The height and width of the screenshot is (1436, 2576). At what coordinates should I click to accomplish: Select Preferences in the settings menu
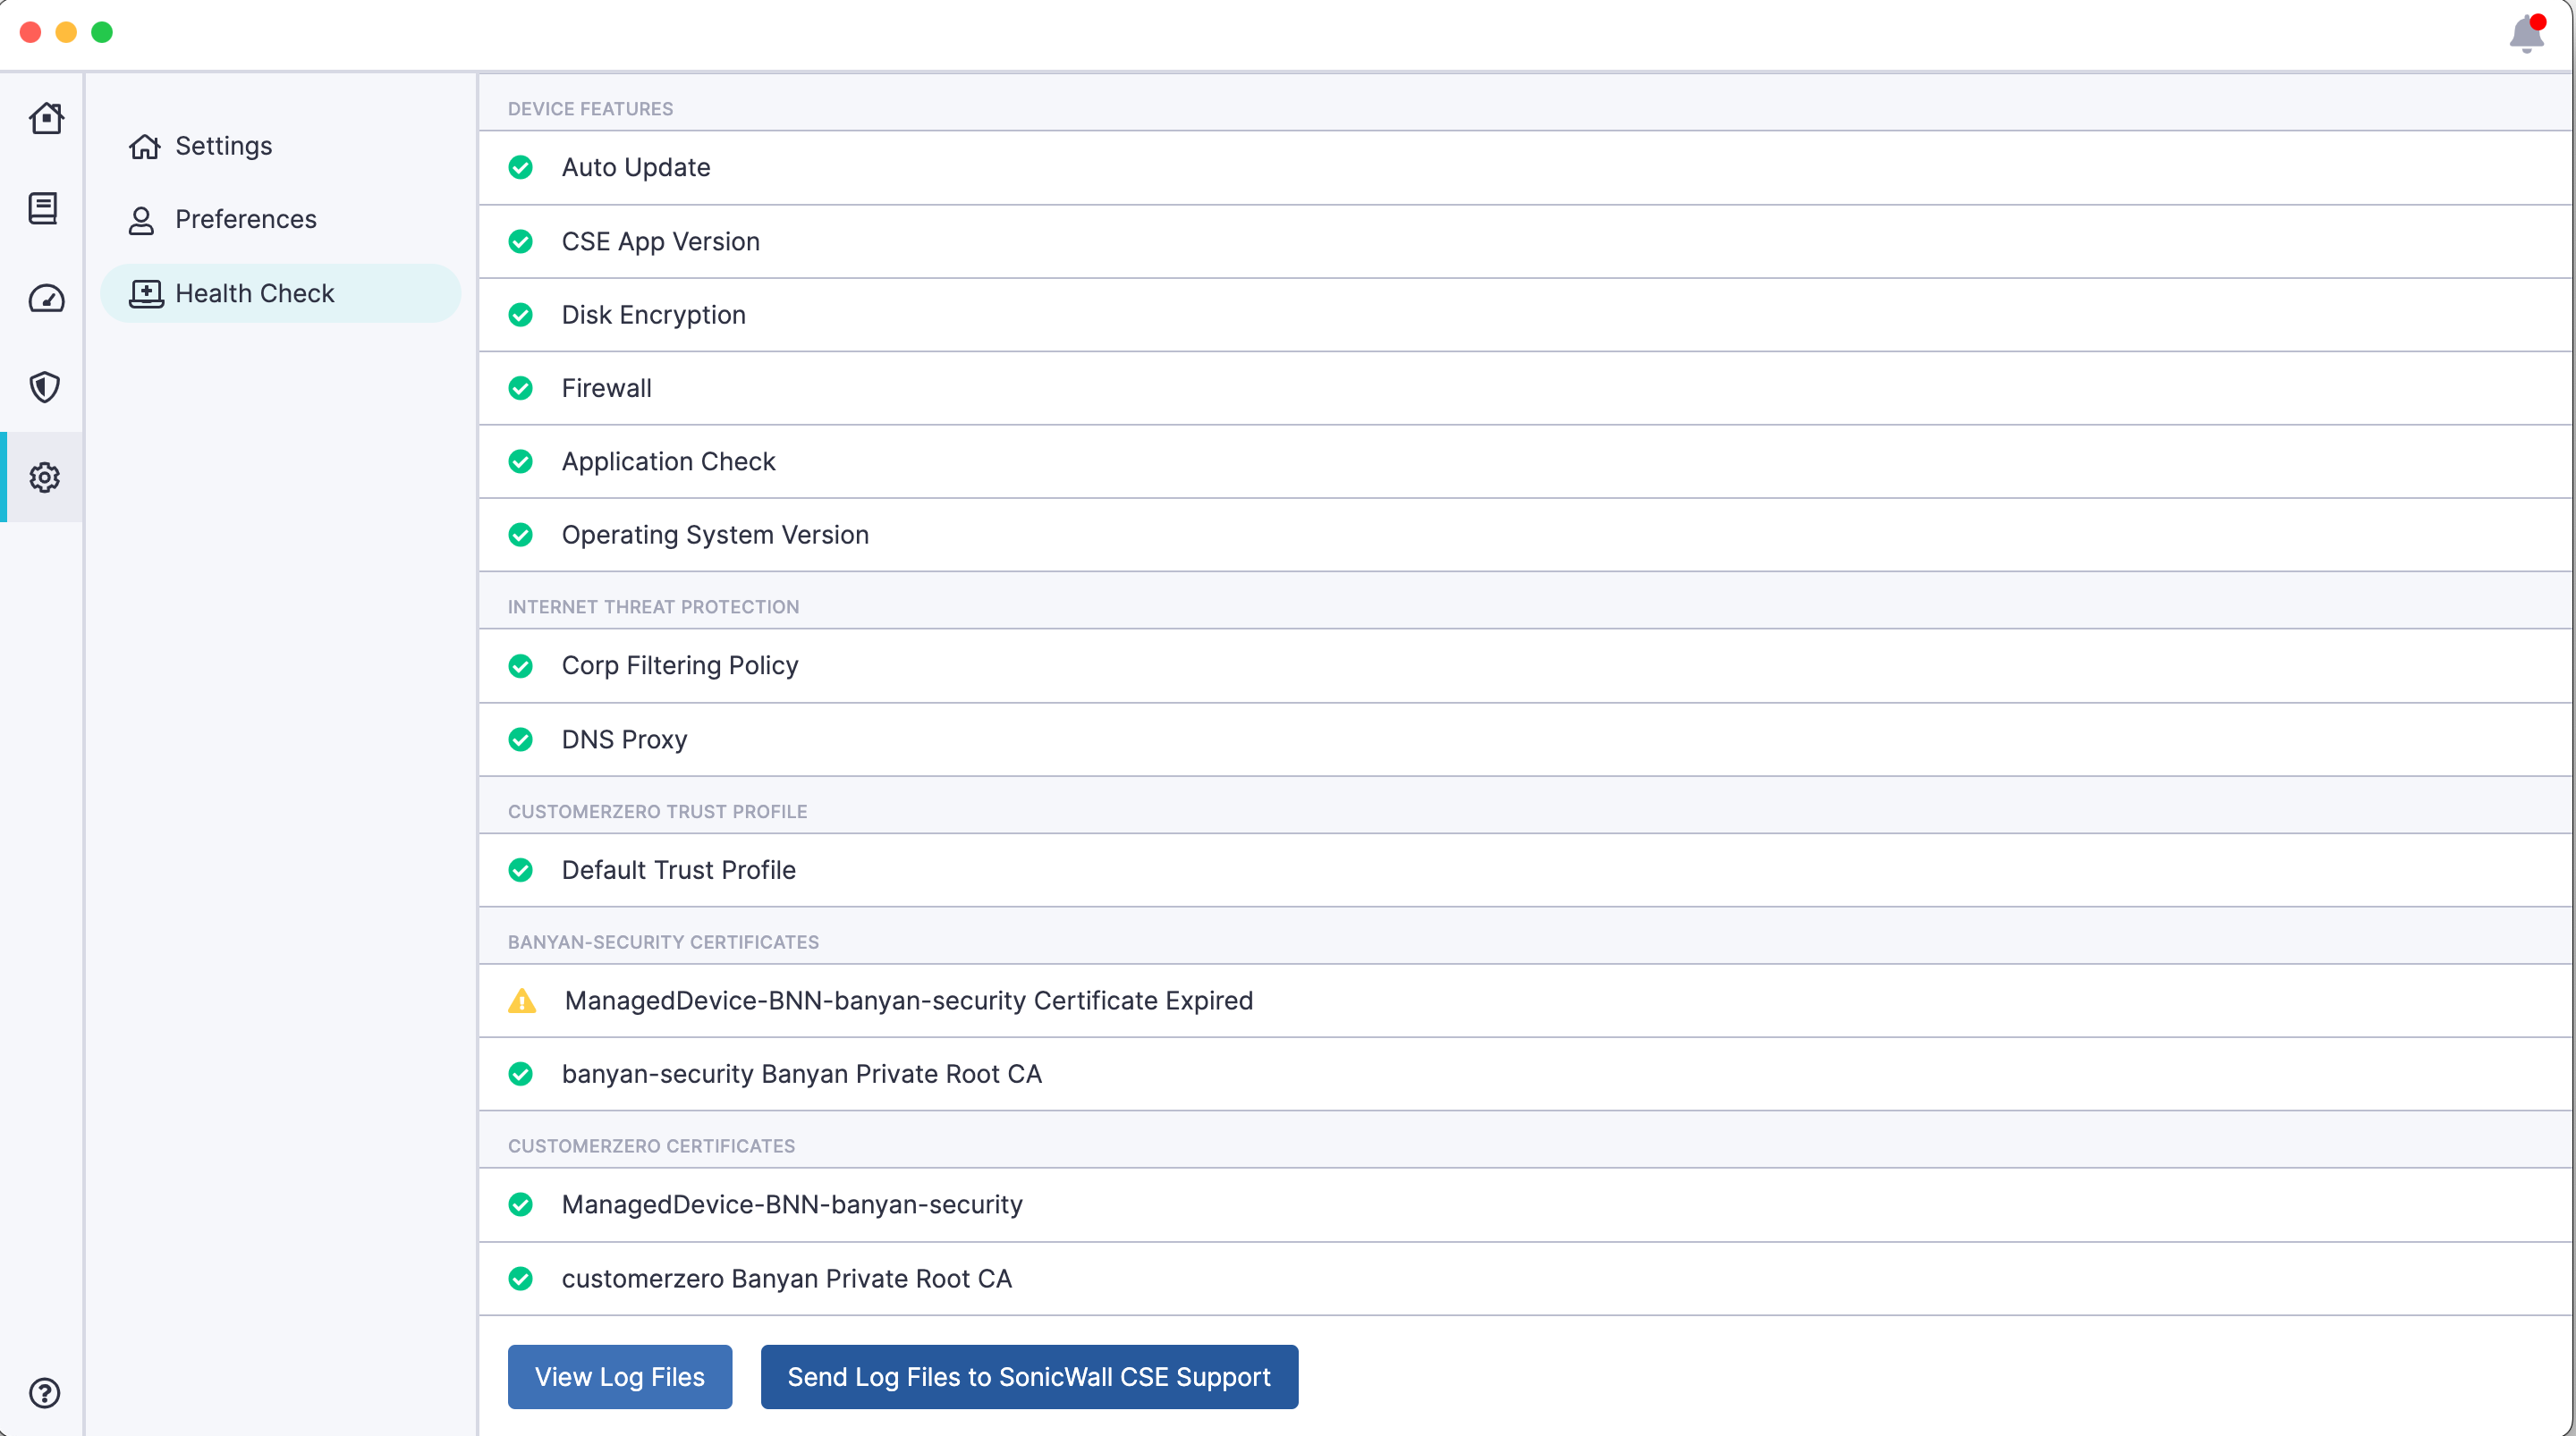click(x=245, y=219)
